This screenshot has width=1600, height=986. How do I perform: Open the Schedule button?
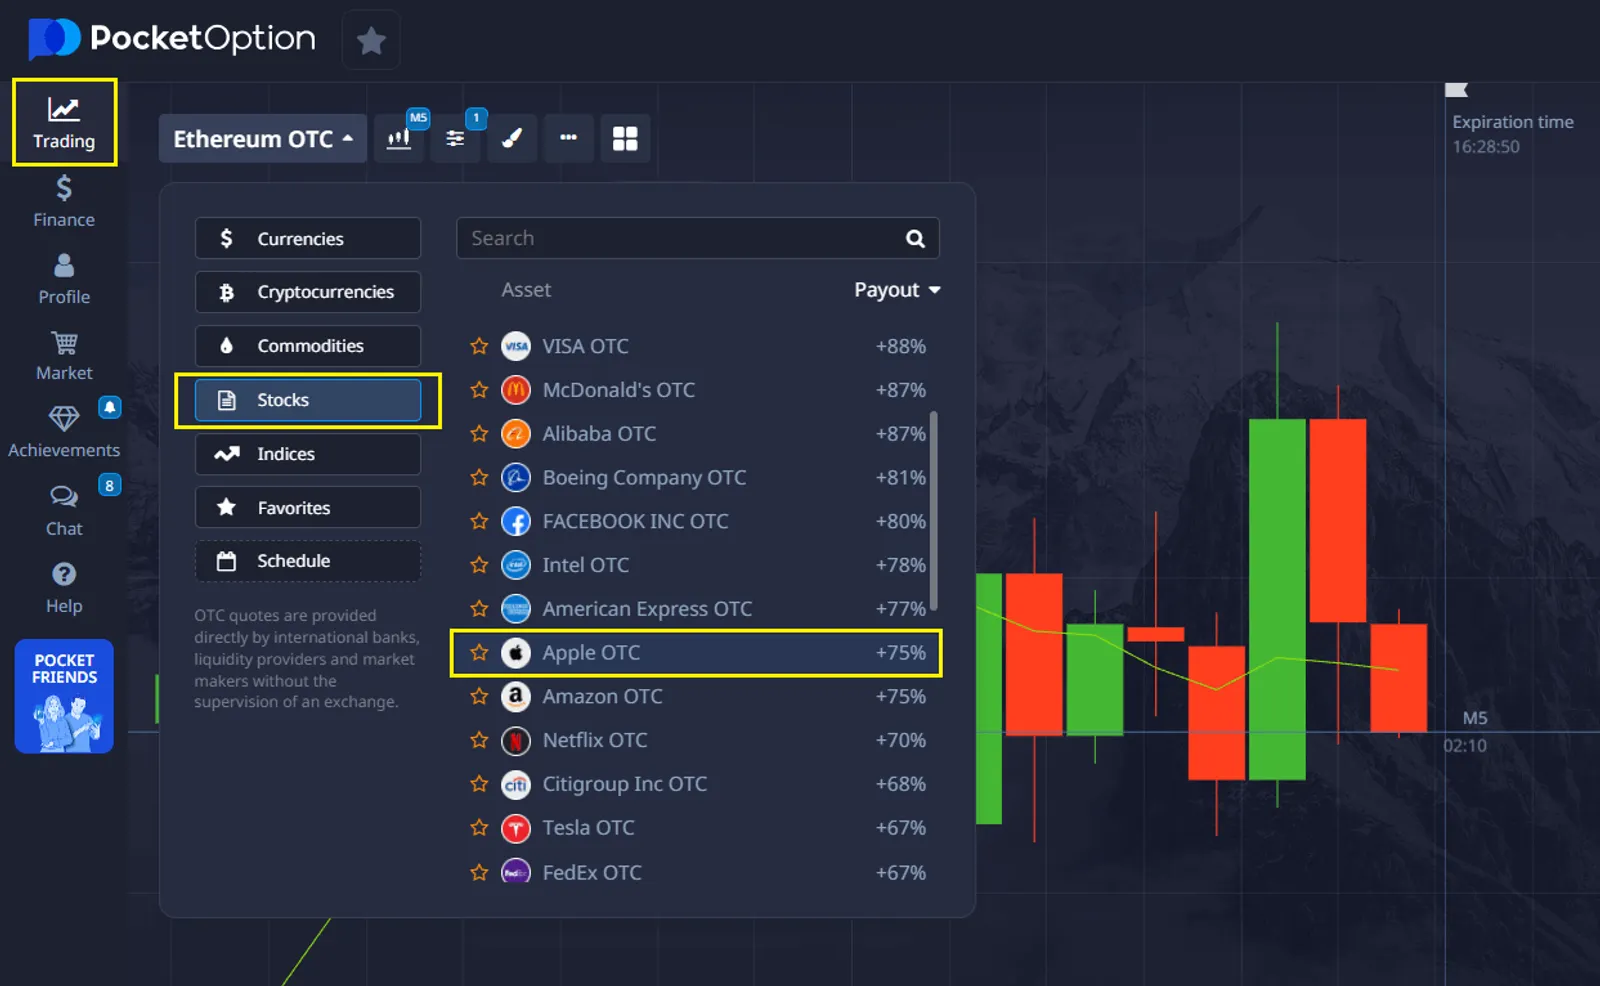308,561
